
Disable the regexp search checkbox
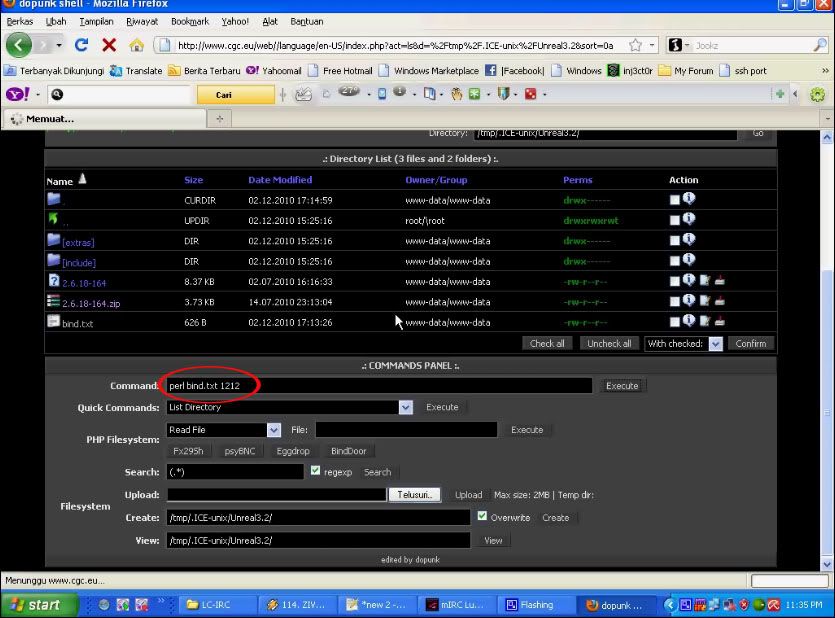[316, 471]
